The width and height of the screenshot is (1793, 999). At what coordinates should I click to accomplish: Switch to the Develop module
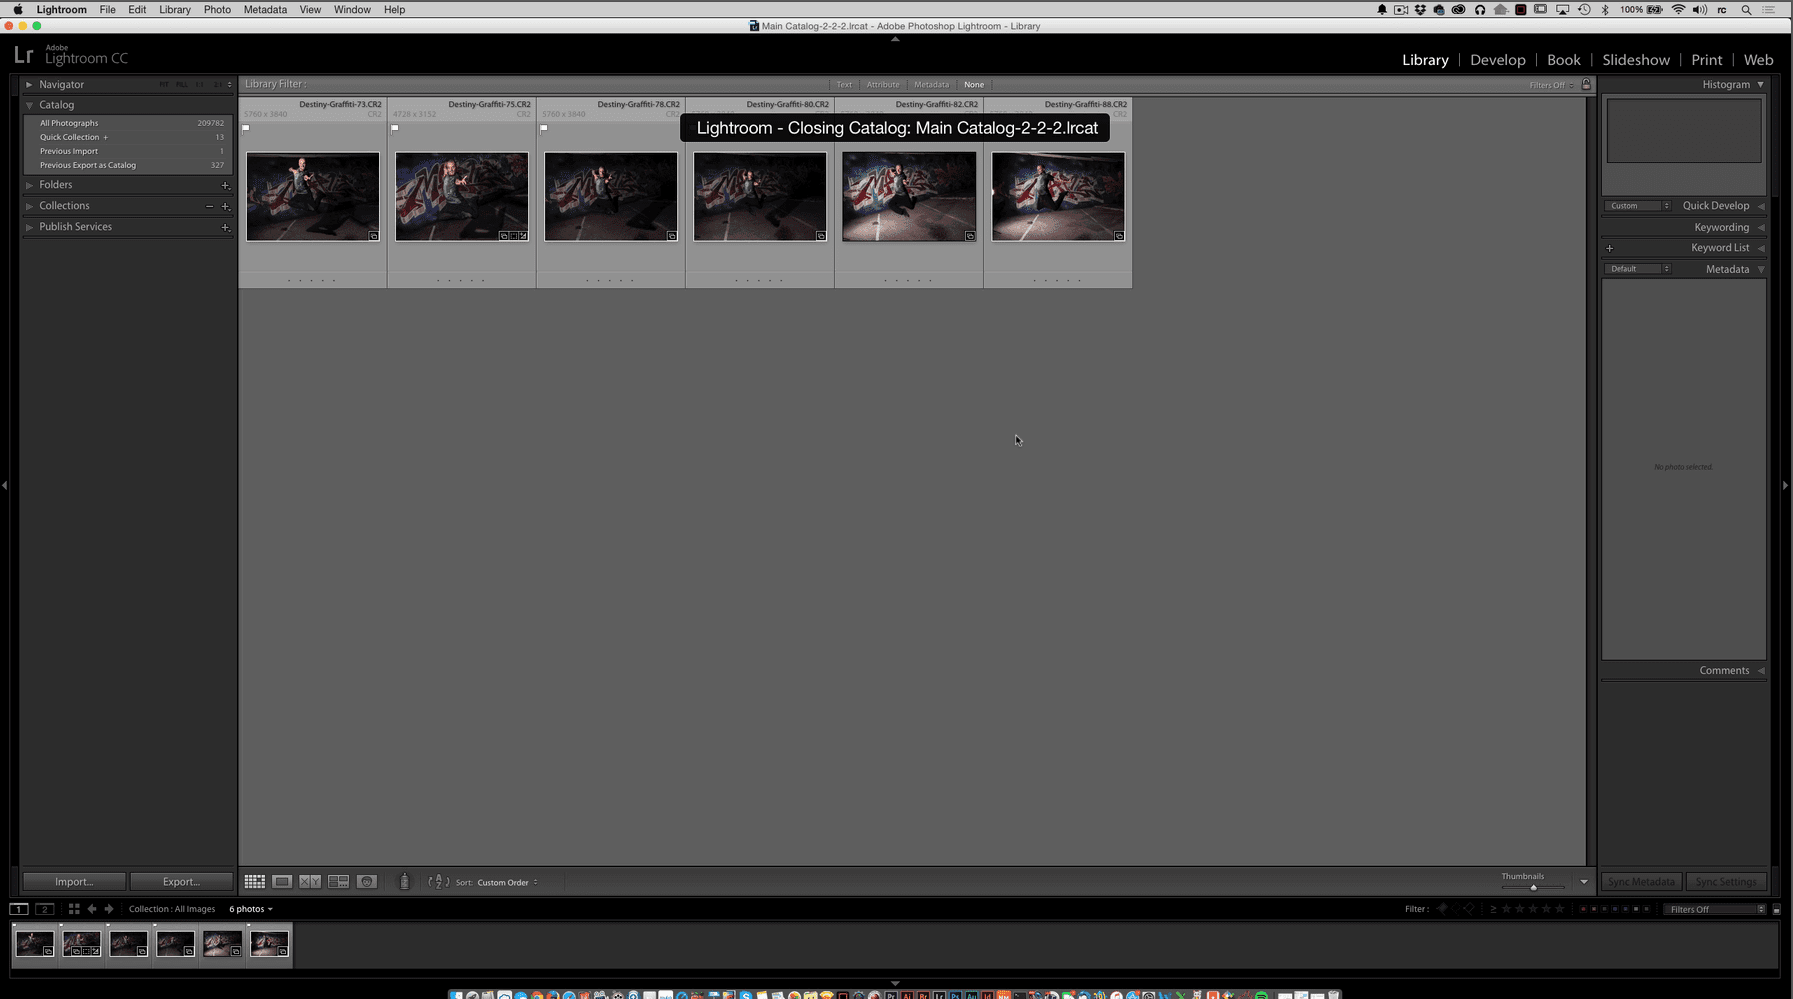coord(1497,60)
